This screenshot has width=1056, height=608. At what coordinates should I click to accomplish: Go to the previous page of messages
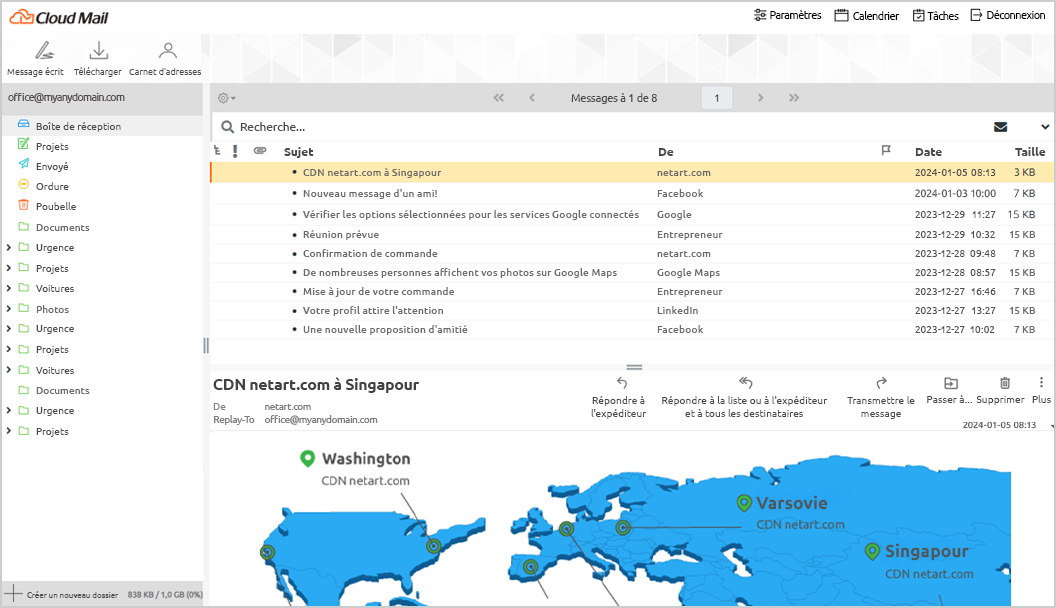click(531, 98)
